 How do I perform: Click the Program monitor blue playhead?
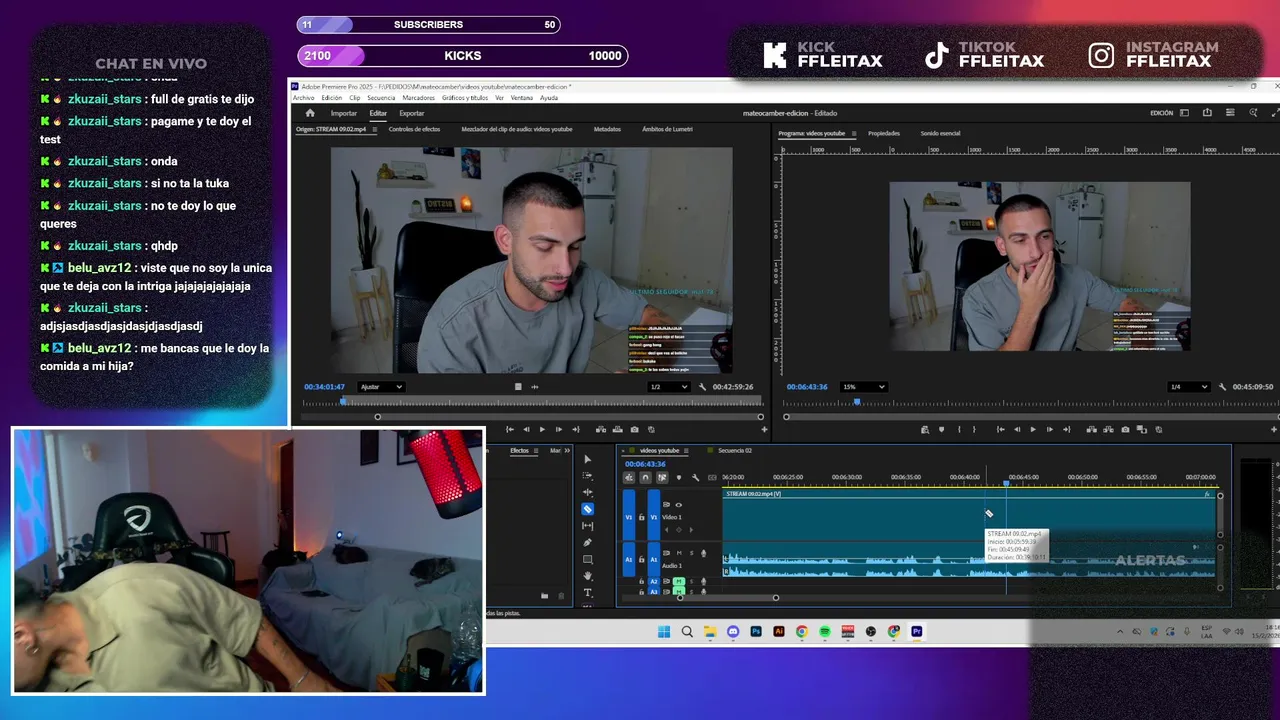pos(857,401)
